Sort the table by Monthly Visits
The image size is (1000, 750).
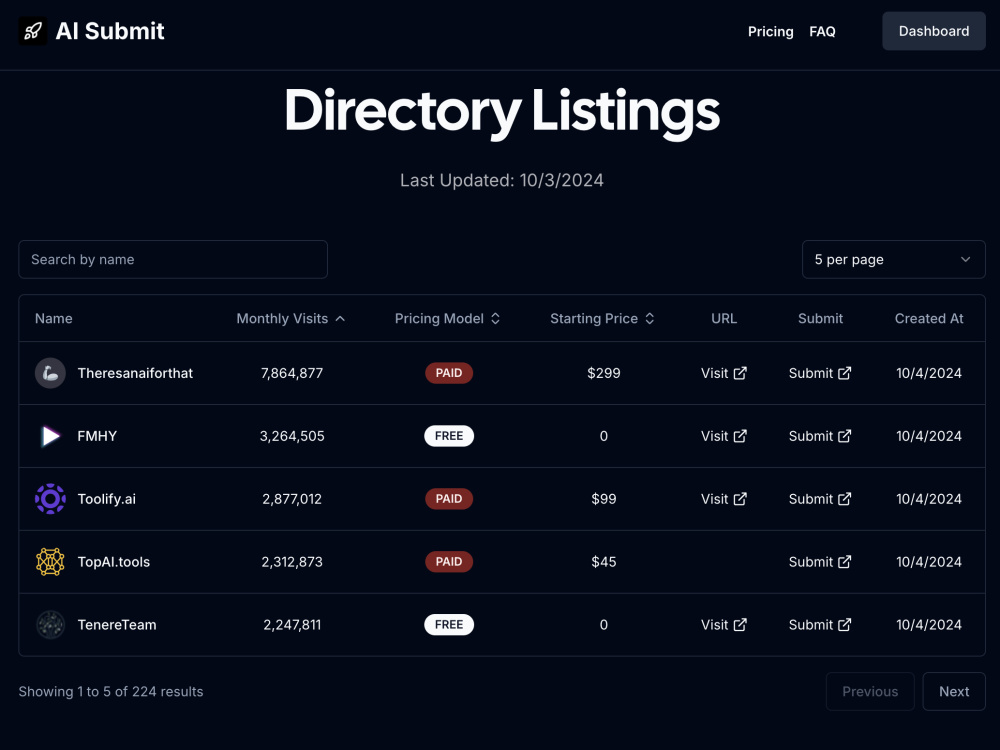(291, 318)
